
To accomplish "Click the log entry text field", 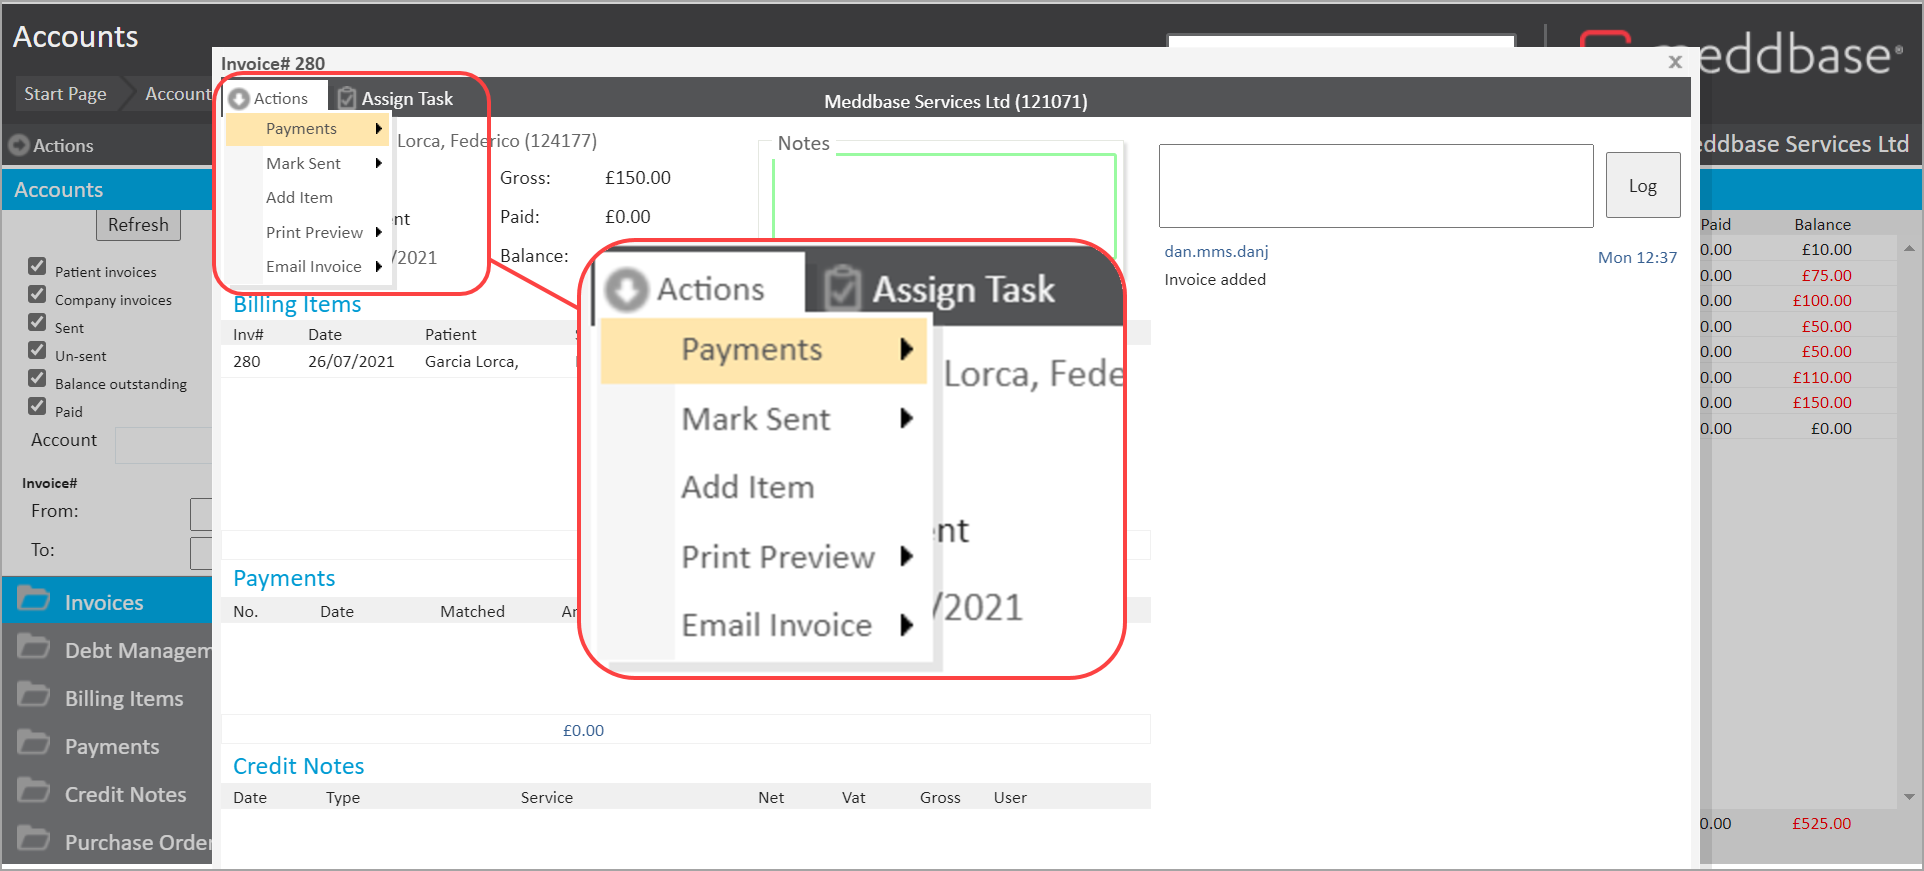I will (x=1376, y=186).
